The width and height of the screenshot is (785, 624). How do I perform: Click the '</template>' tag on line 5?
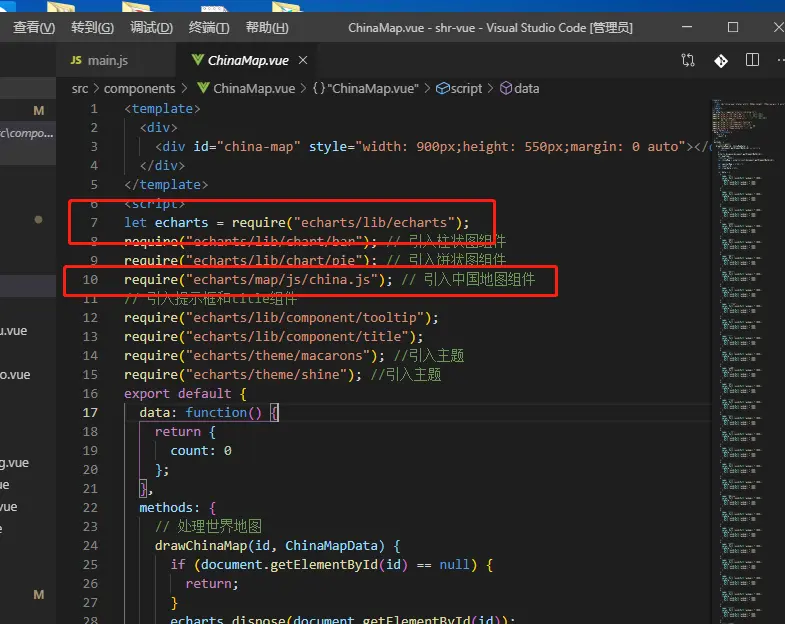tap(166, 185)
